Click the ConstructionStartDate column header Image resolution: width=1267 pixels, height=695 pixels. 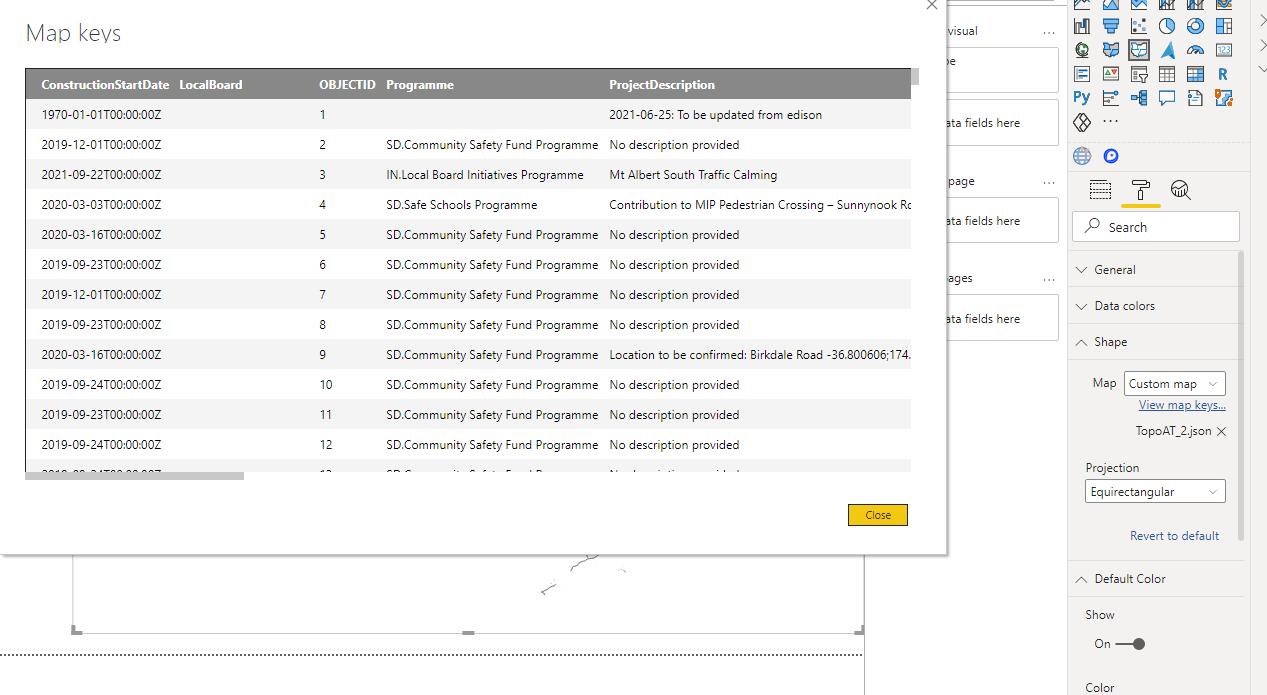pos(105,85)
